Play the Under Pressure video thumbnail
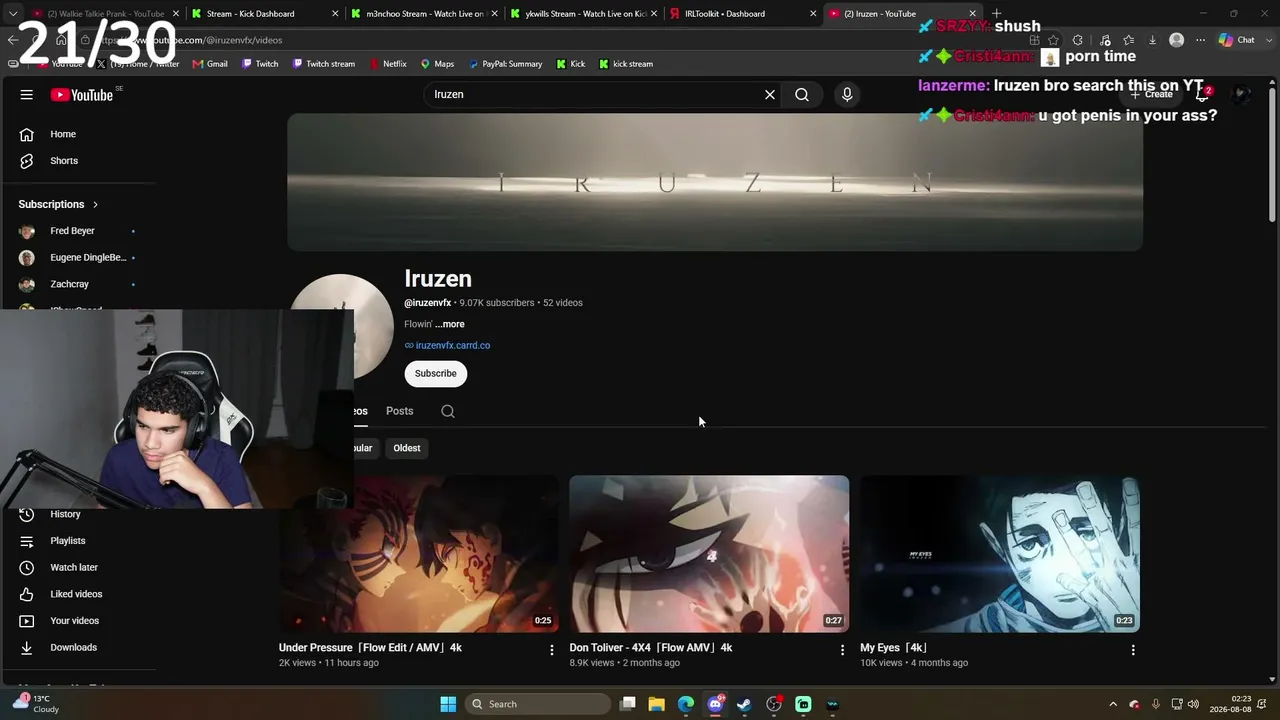1280x720 pixels. tap(419, 554)
